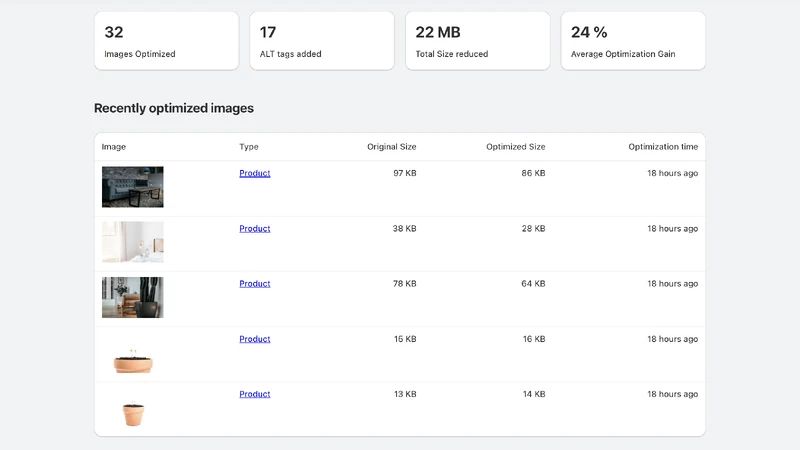Click the 24 % value
This screenshot has height=450, width=800.
[x=589, y=32]
